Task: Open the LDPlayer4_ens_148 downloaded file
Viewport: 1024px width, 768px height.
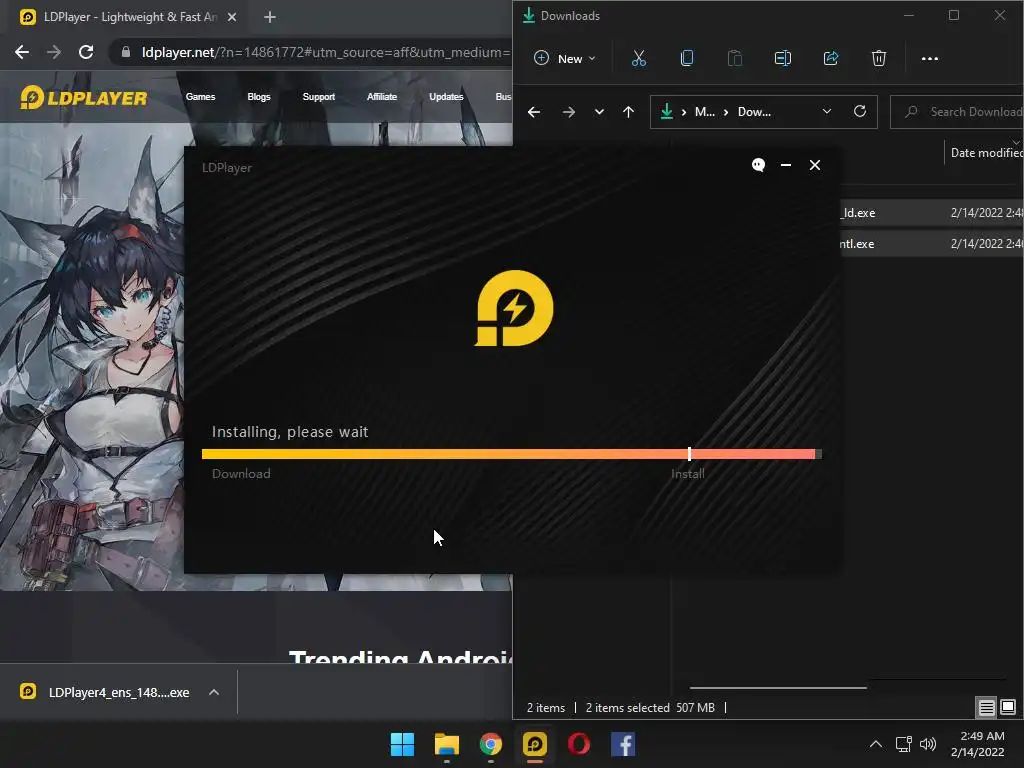Action: (x=105, y=692)
